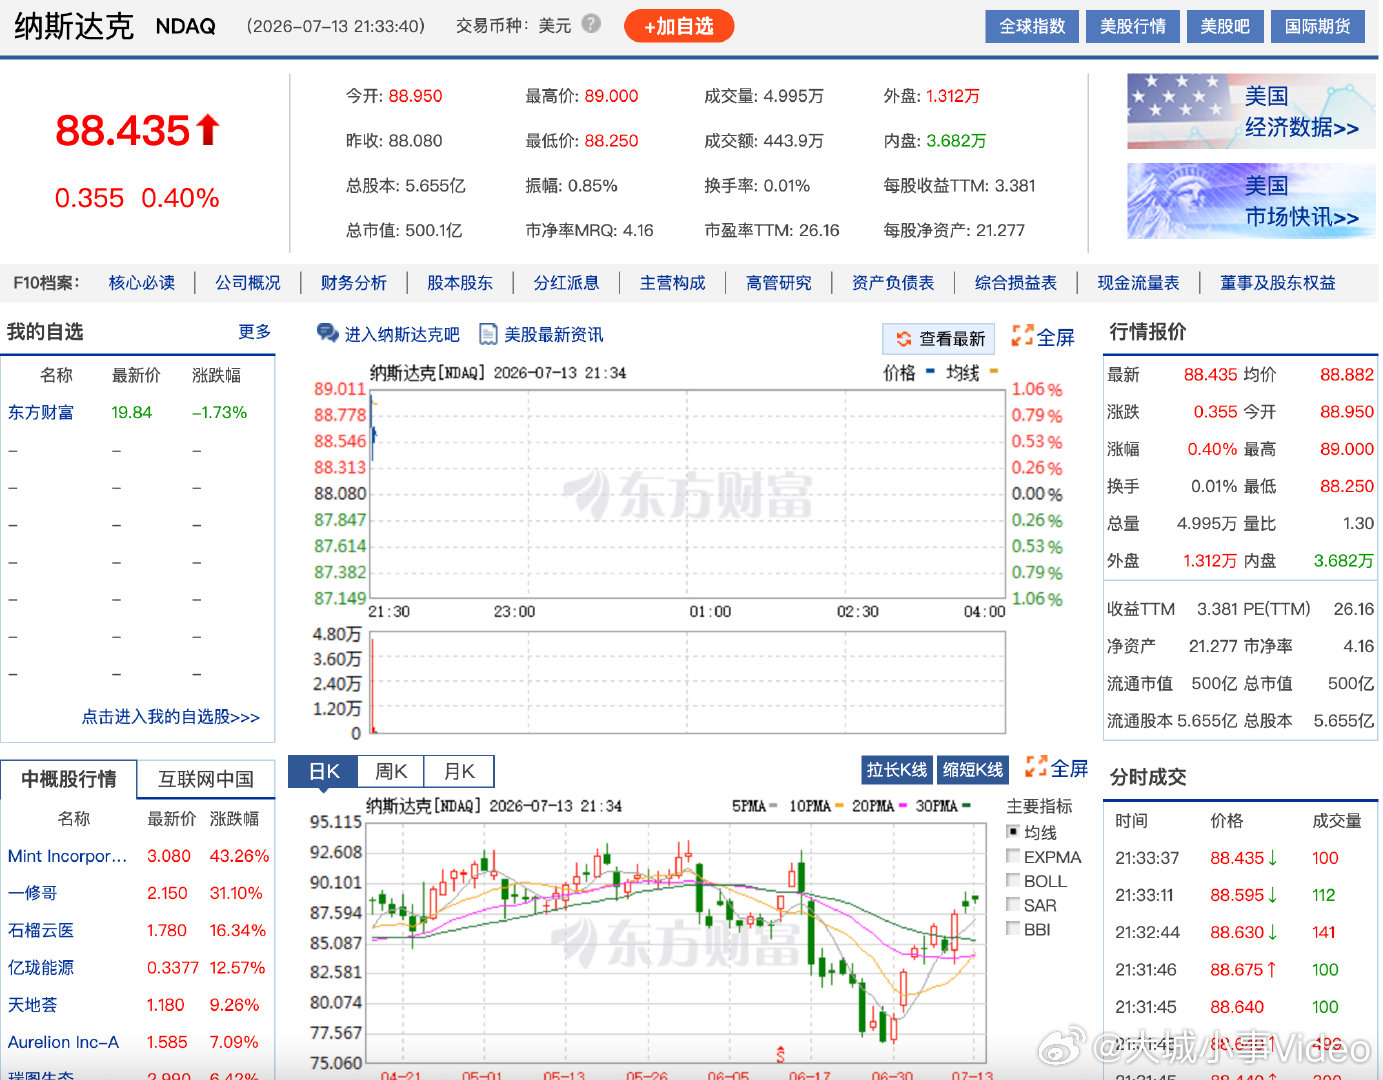The width and height of the screenshot is (1383, 1080).
Task: Open the 美国市场快讯 banner
Action: 1251,201
